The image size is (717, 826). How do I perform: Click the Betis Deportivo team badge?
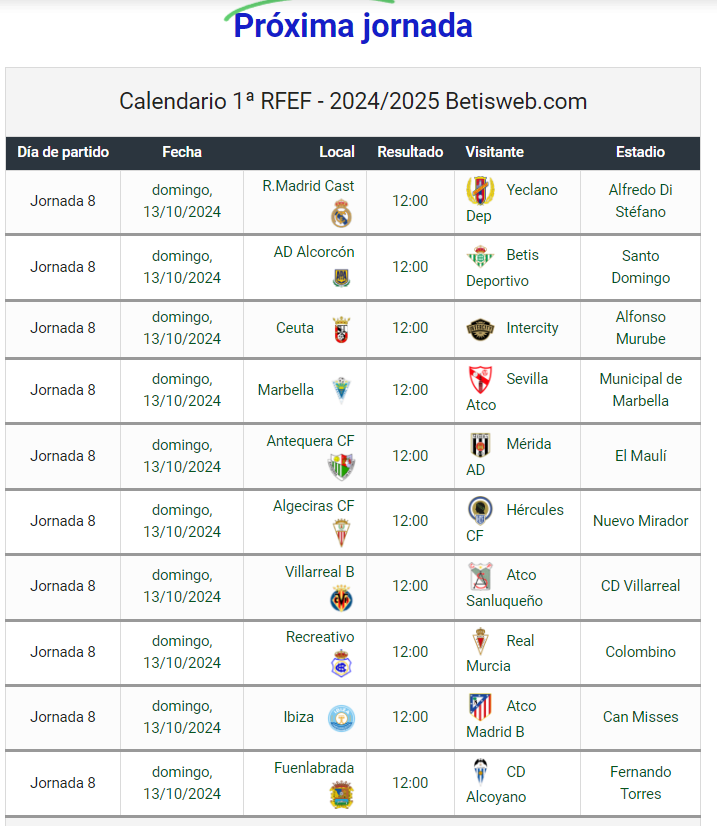[480, 257]
